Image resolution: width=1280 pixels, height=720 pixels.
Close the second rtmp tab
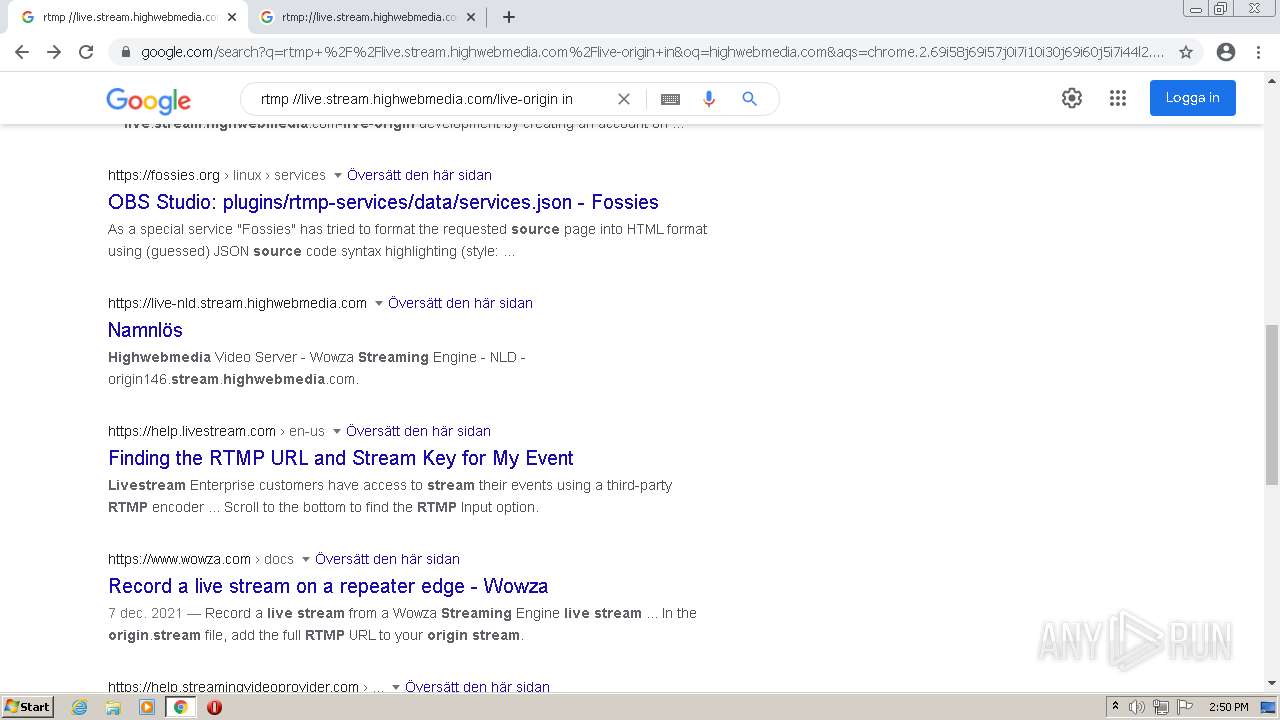(x=470, y=17)
